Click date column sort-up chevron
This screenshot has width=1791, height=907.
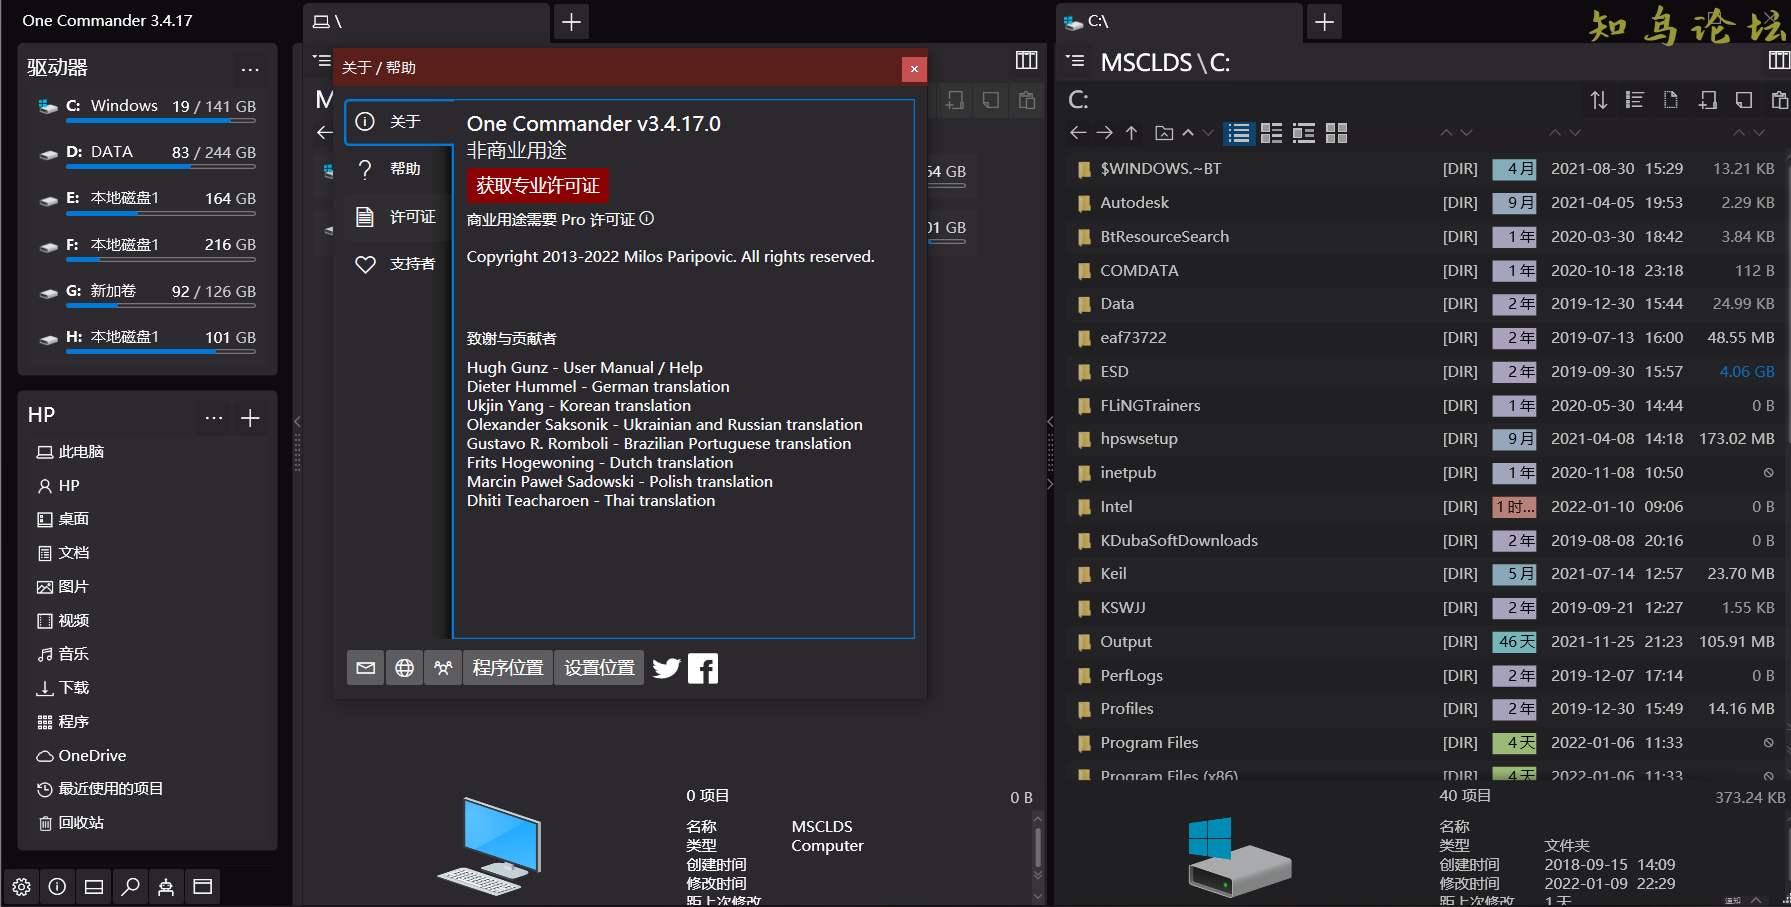(x=1555, y=133)
